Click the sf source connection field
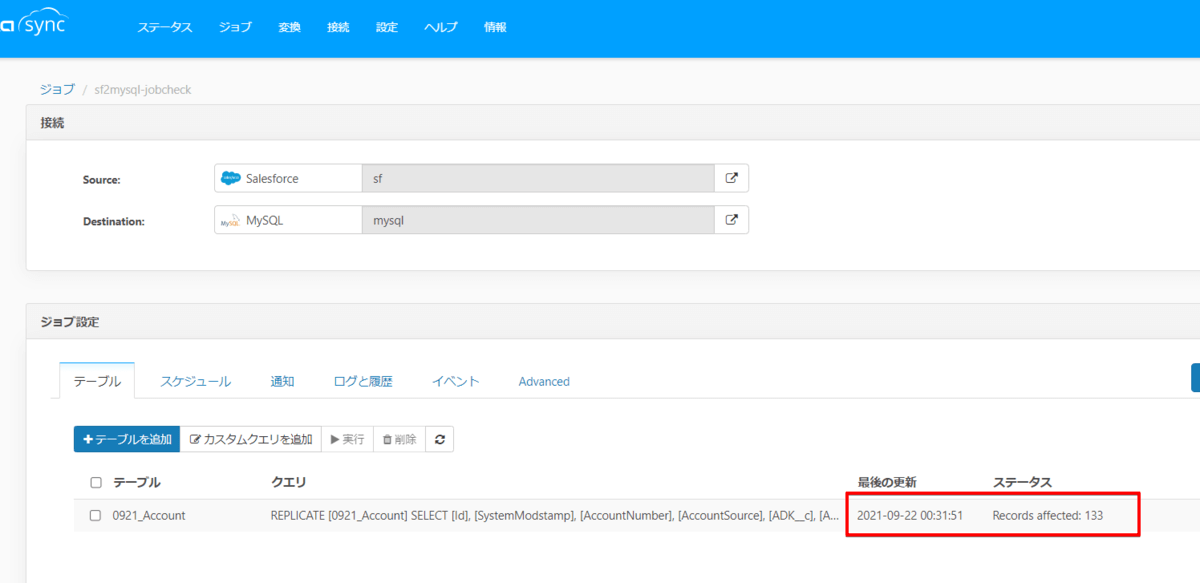Screen dimensions: 1200x583 click(538, 178)
